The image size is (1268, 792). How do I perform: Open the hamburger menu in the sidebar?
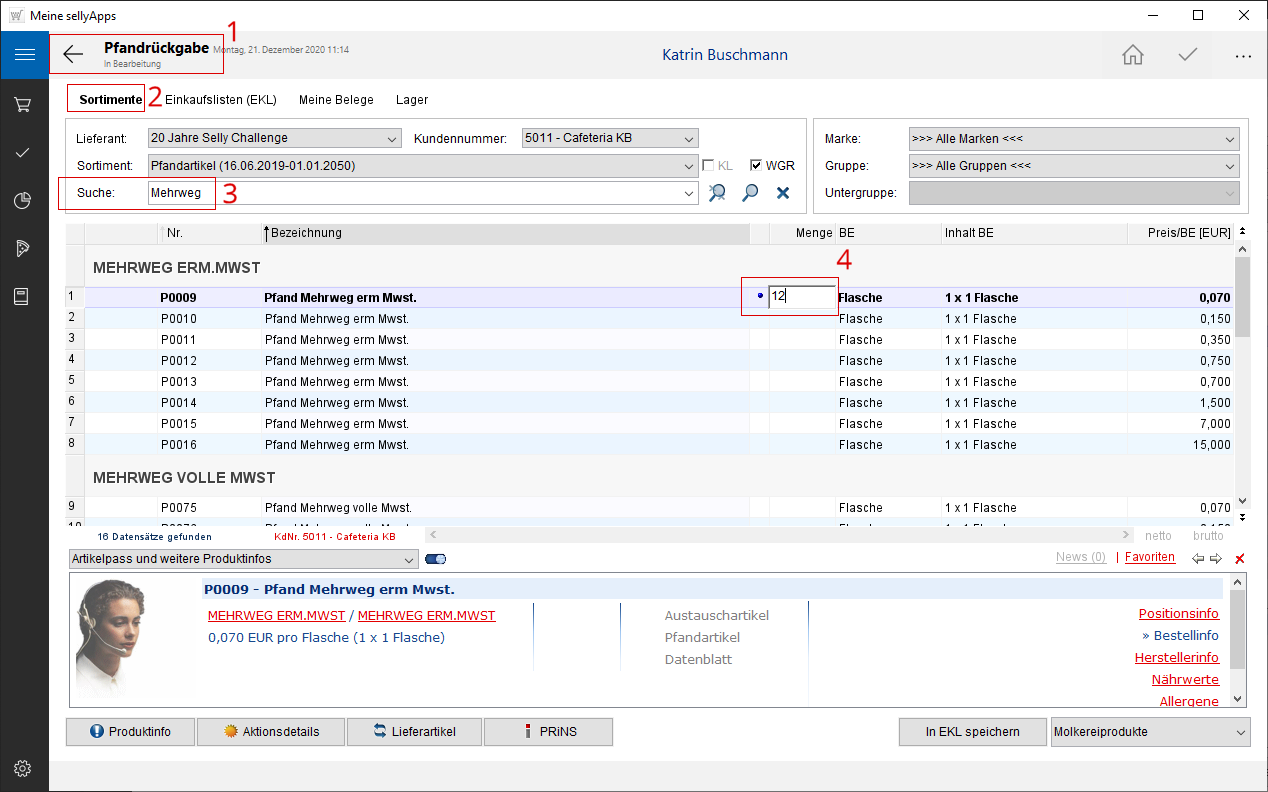[24, 55]
